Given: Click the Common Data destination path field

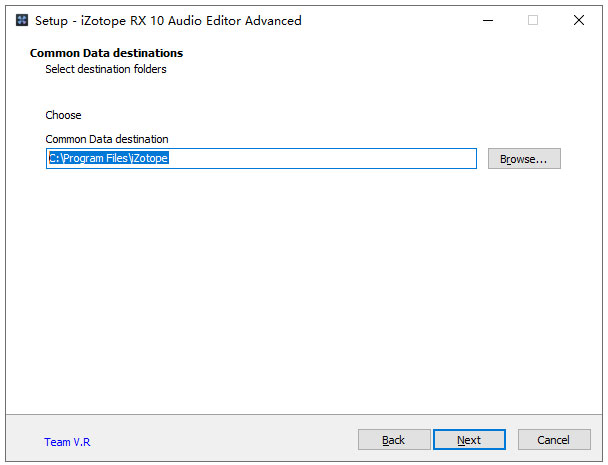Looking at the screenshot, I should coord(261,159).
